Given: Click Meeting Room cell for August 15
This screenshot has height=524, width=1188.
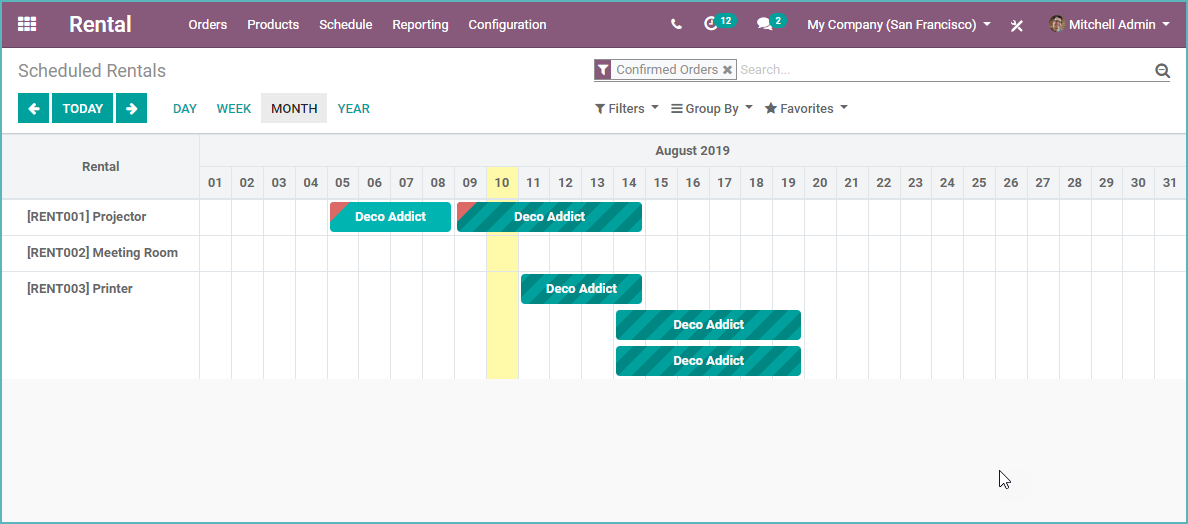Looking at the screenshot, I should coord(661,253).
